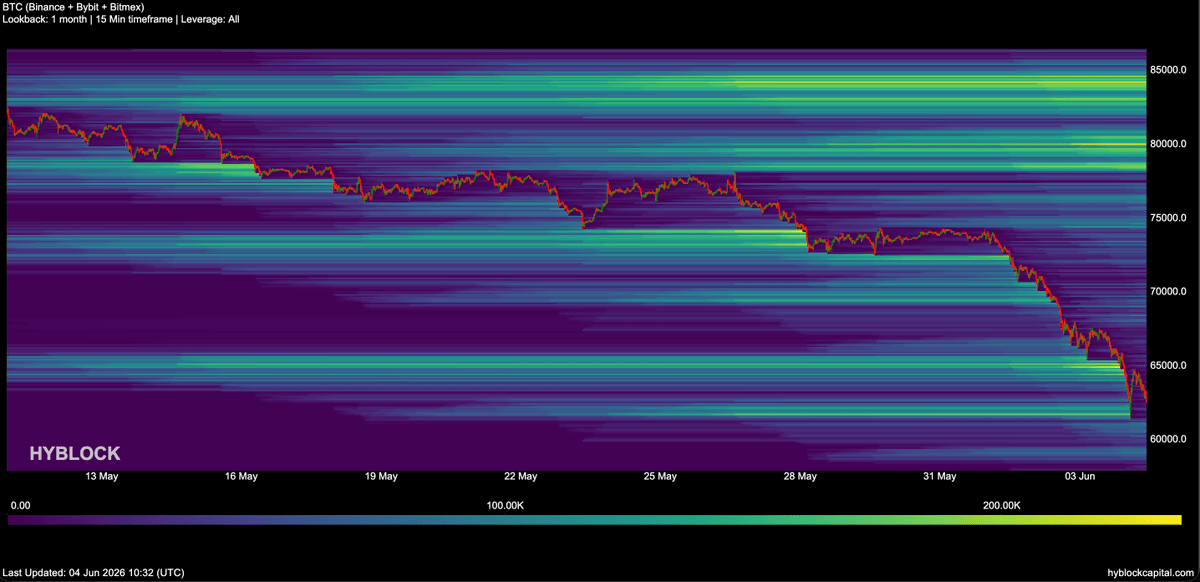
Task: Click the 28 May date axis label
Action: point(800,476)
